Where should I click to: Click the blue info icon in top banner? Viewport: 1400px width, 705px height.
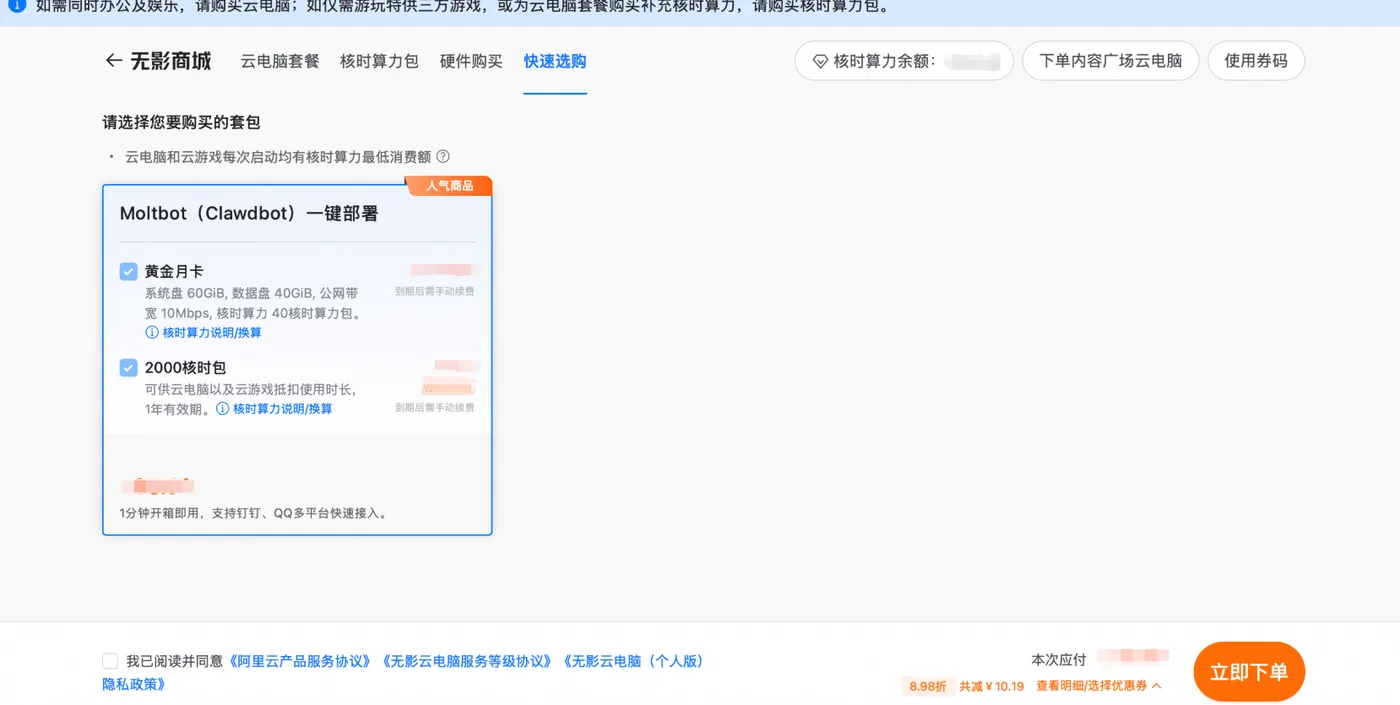click(17, 5)
